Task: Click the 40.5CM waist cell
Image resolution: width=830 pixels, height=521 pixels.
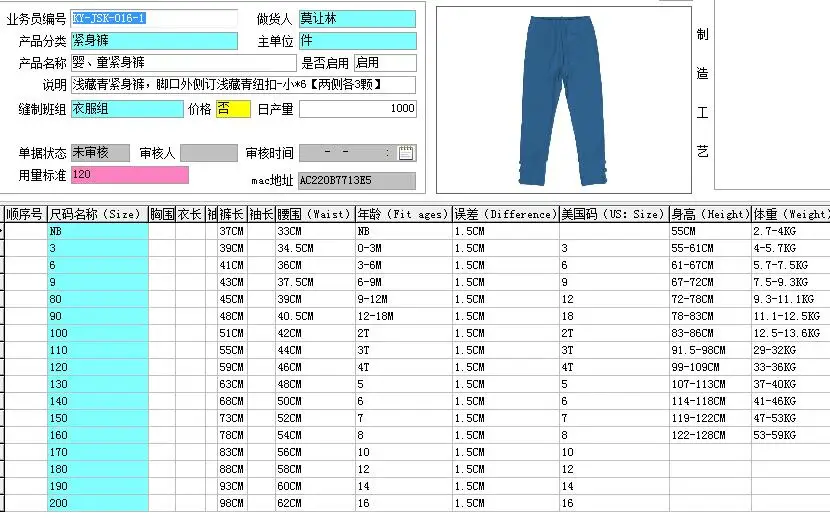Action: tap(315, 316)
